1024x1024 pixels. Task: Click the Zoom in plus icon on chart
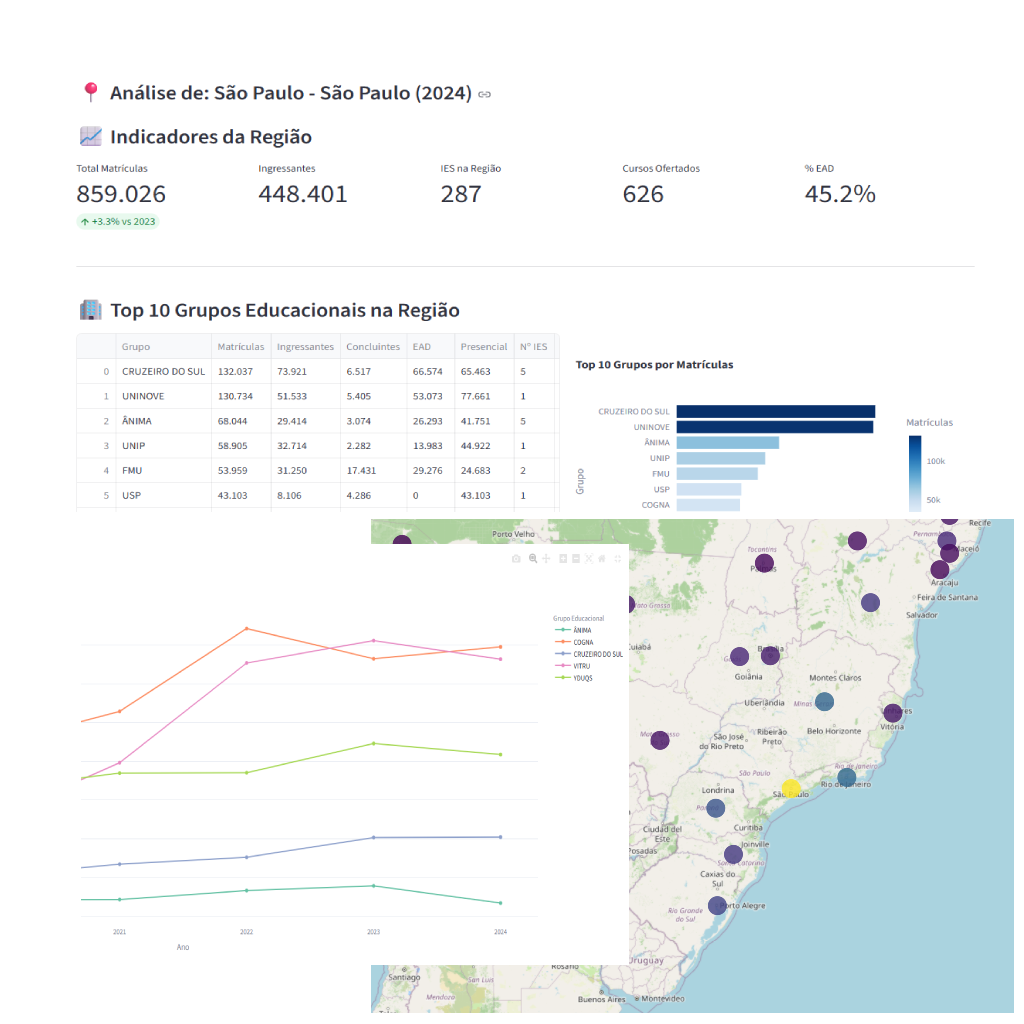[x=563, y=558]
